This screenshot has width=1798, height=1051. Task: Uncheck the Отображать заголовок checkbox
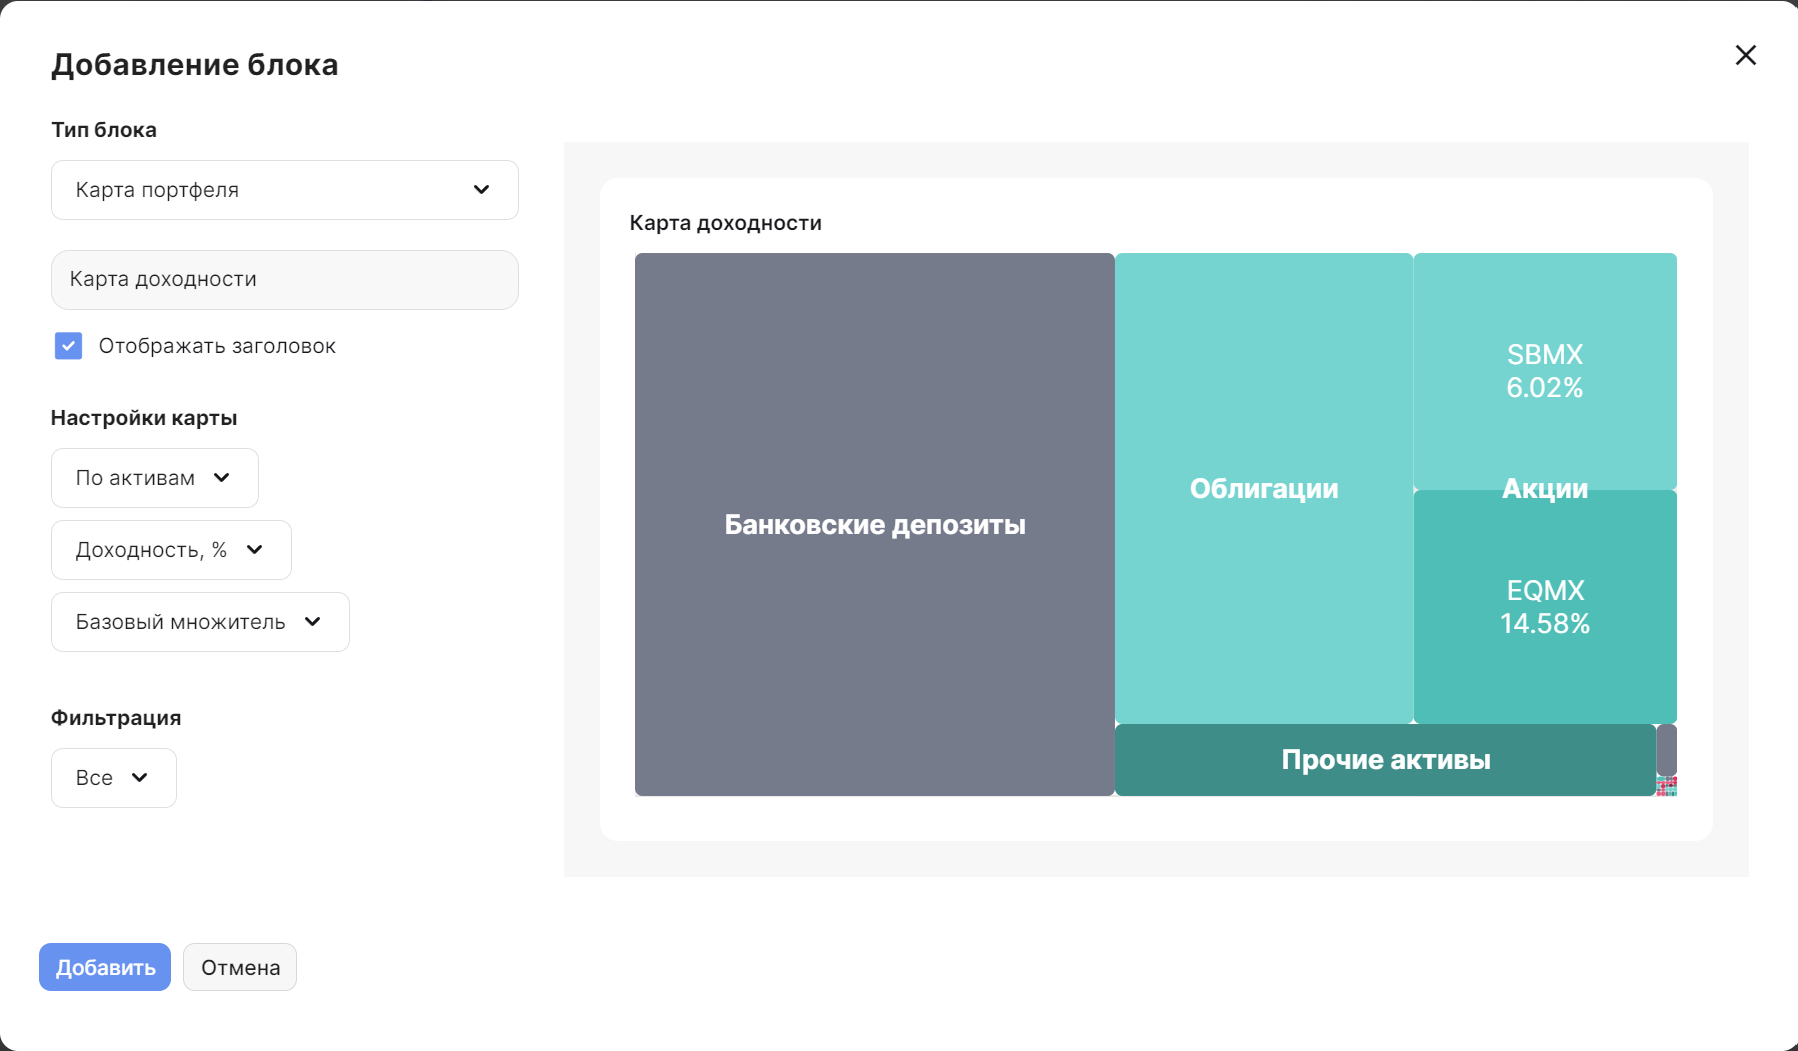[x=68, y=346]
